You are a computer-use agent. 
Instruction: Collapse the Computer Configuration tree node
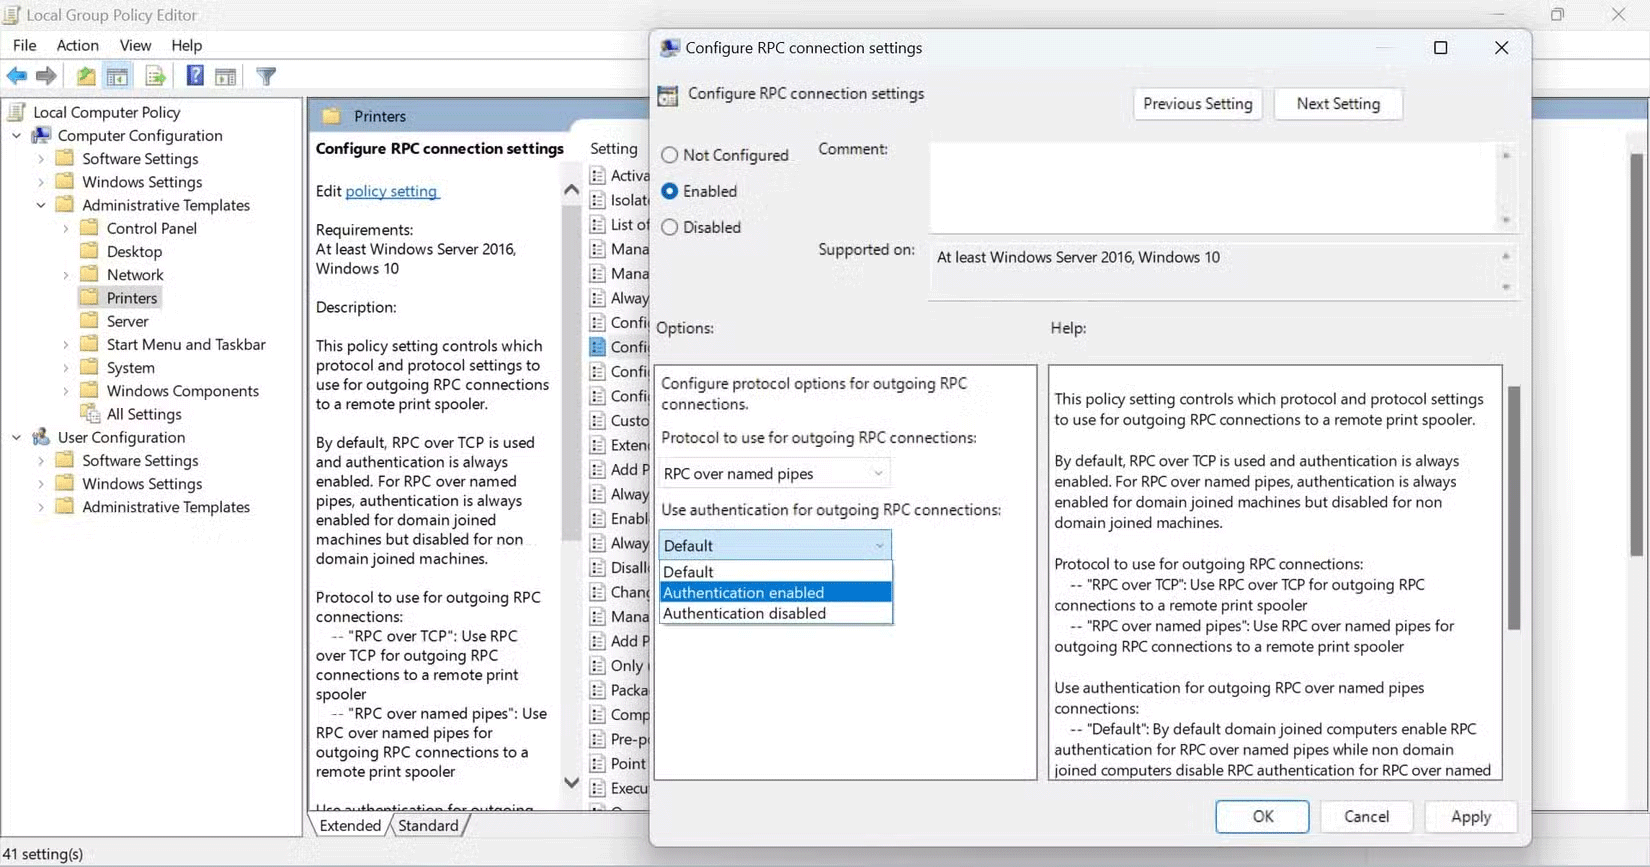click(17, 136)
